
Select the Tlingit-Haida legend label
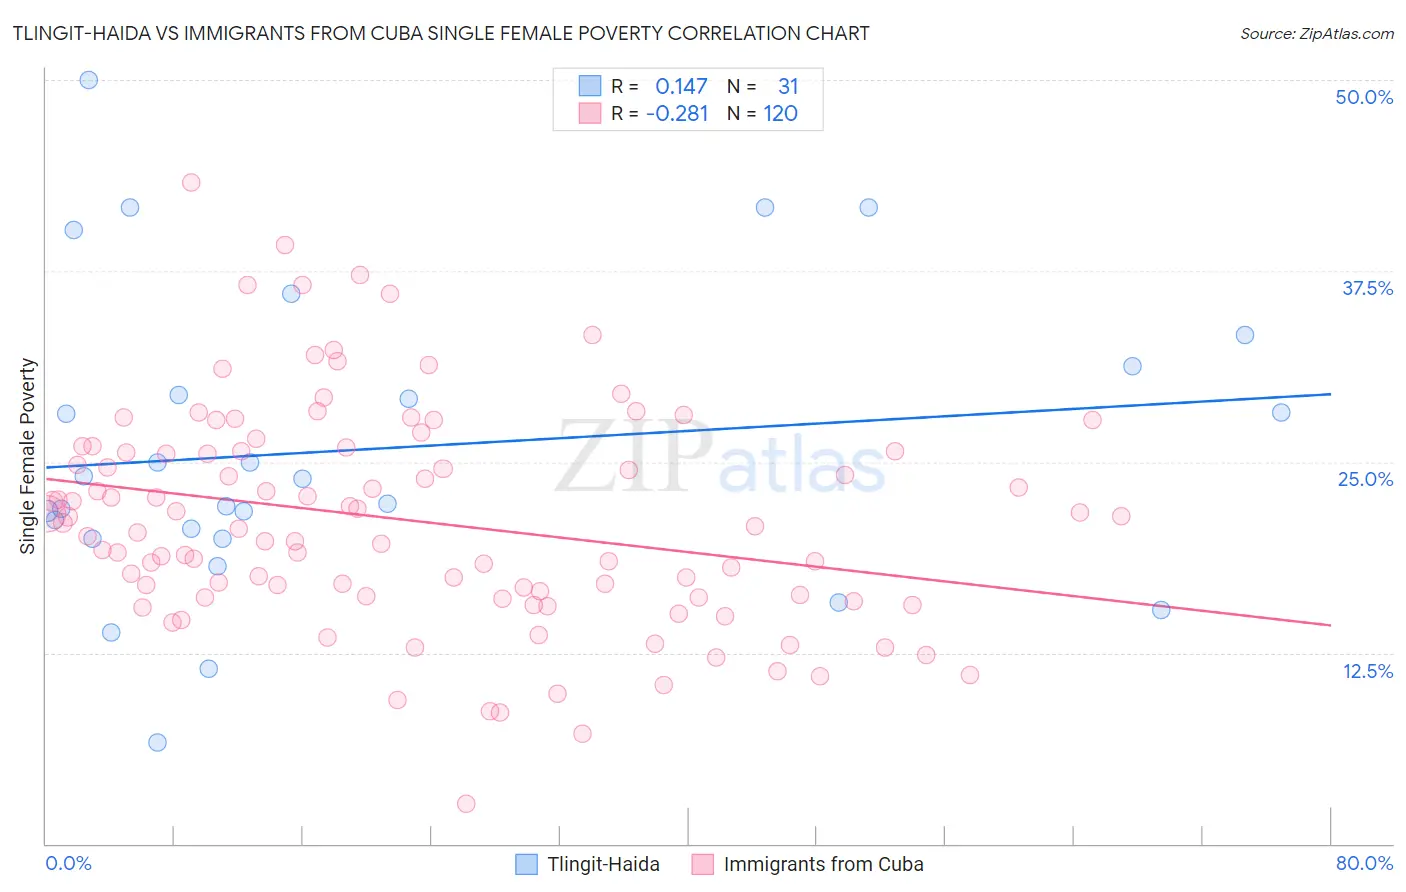(604, 864)
